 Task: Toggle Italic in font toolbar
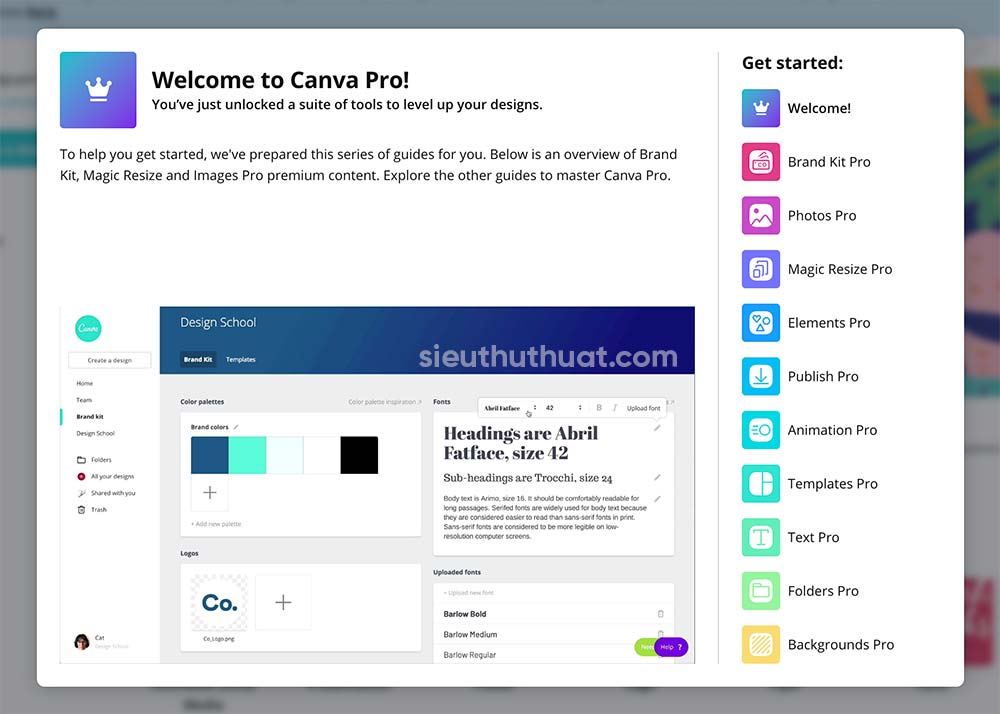pyautogui.click(x=615, y=408)
